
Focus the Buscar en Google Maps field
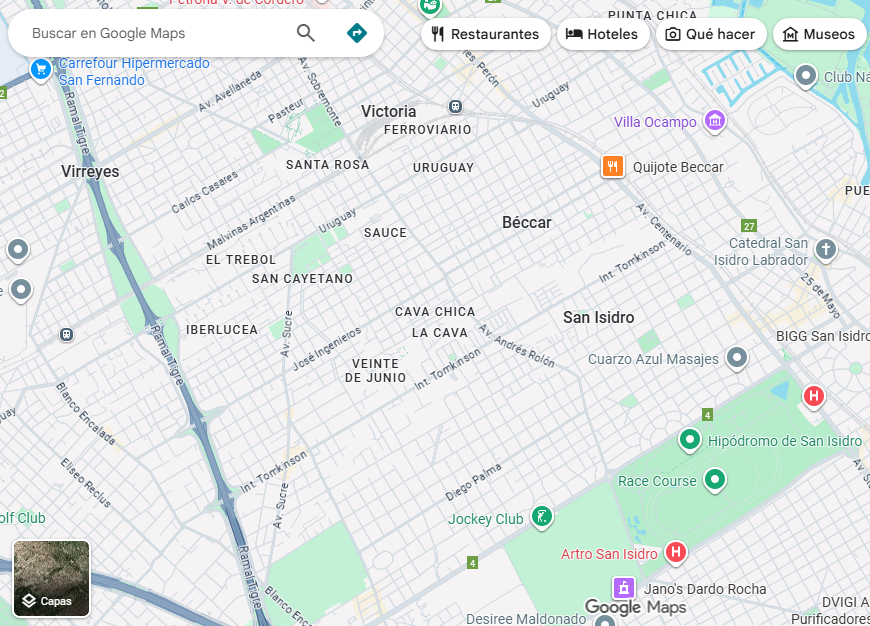coord(150,33)
